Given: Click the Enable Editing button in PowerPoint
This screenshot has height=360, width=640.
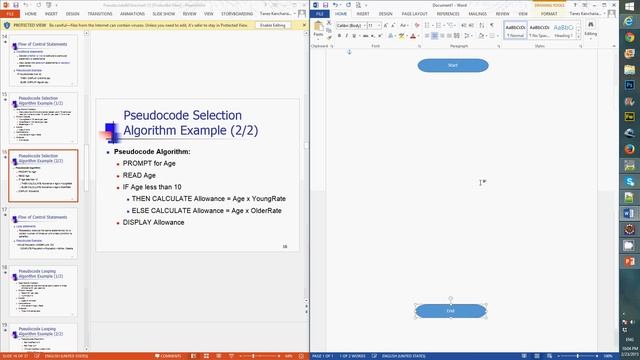Looking at the screenshot, I should 273,25.
